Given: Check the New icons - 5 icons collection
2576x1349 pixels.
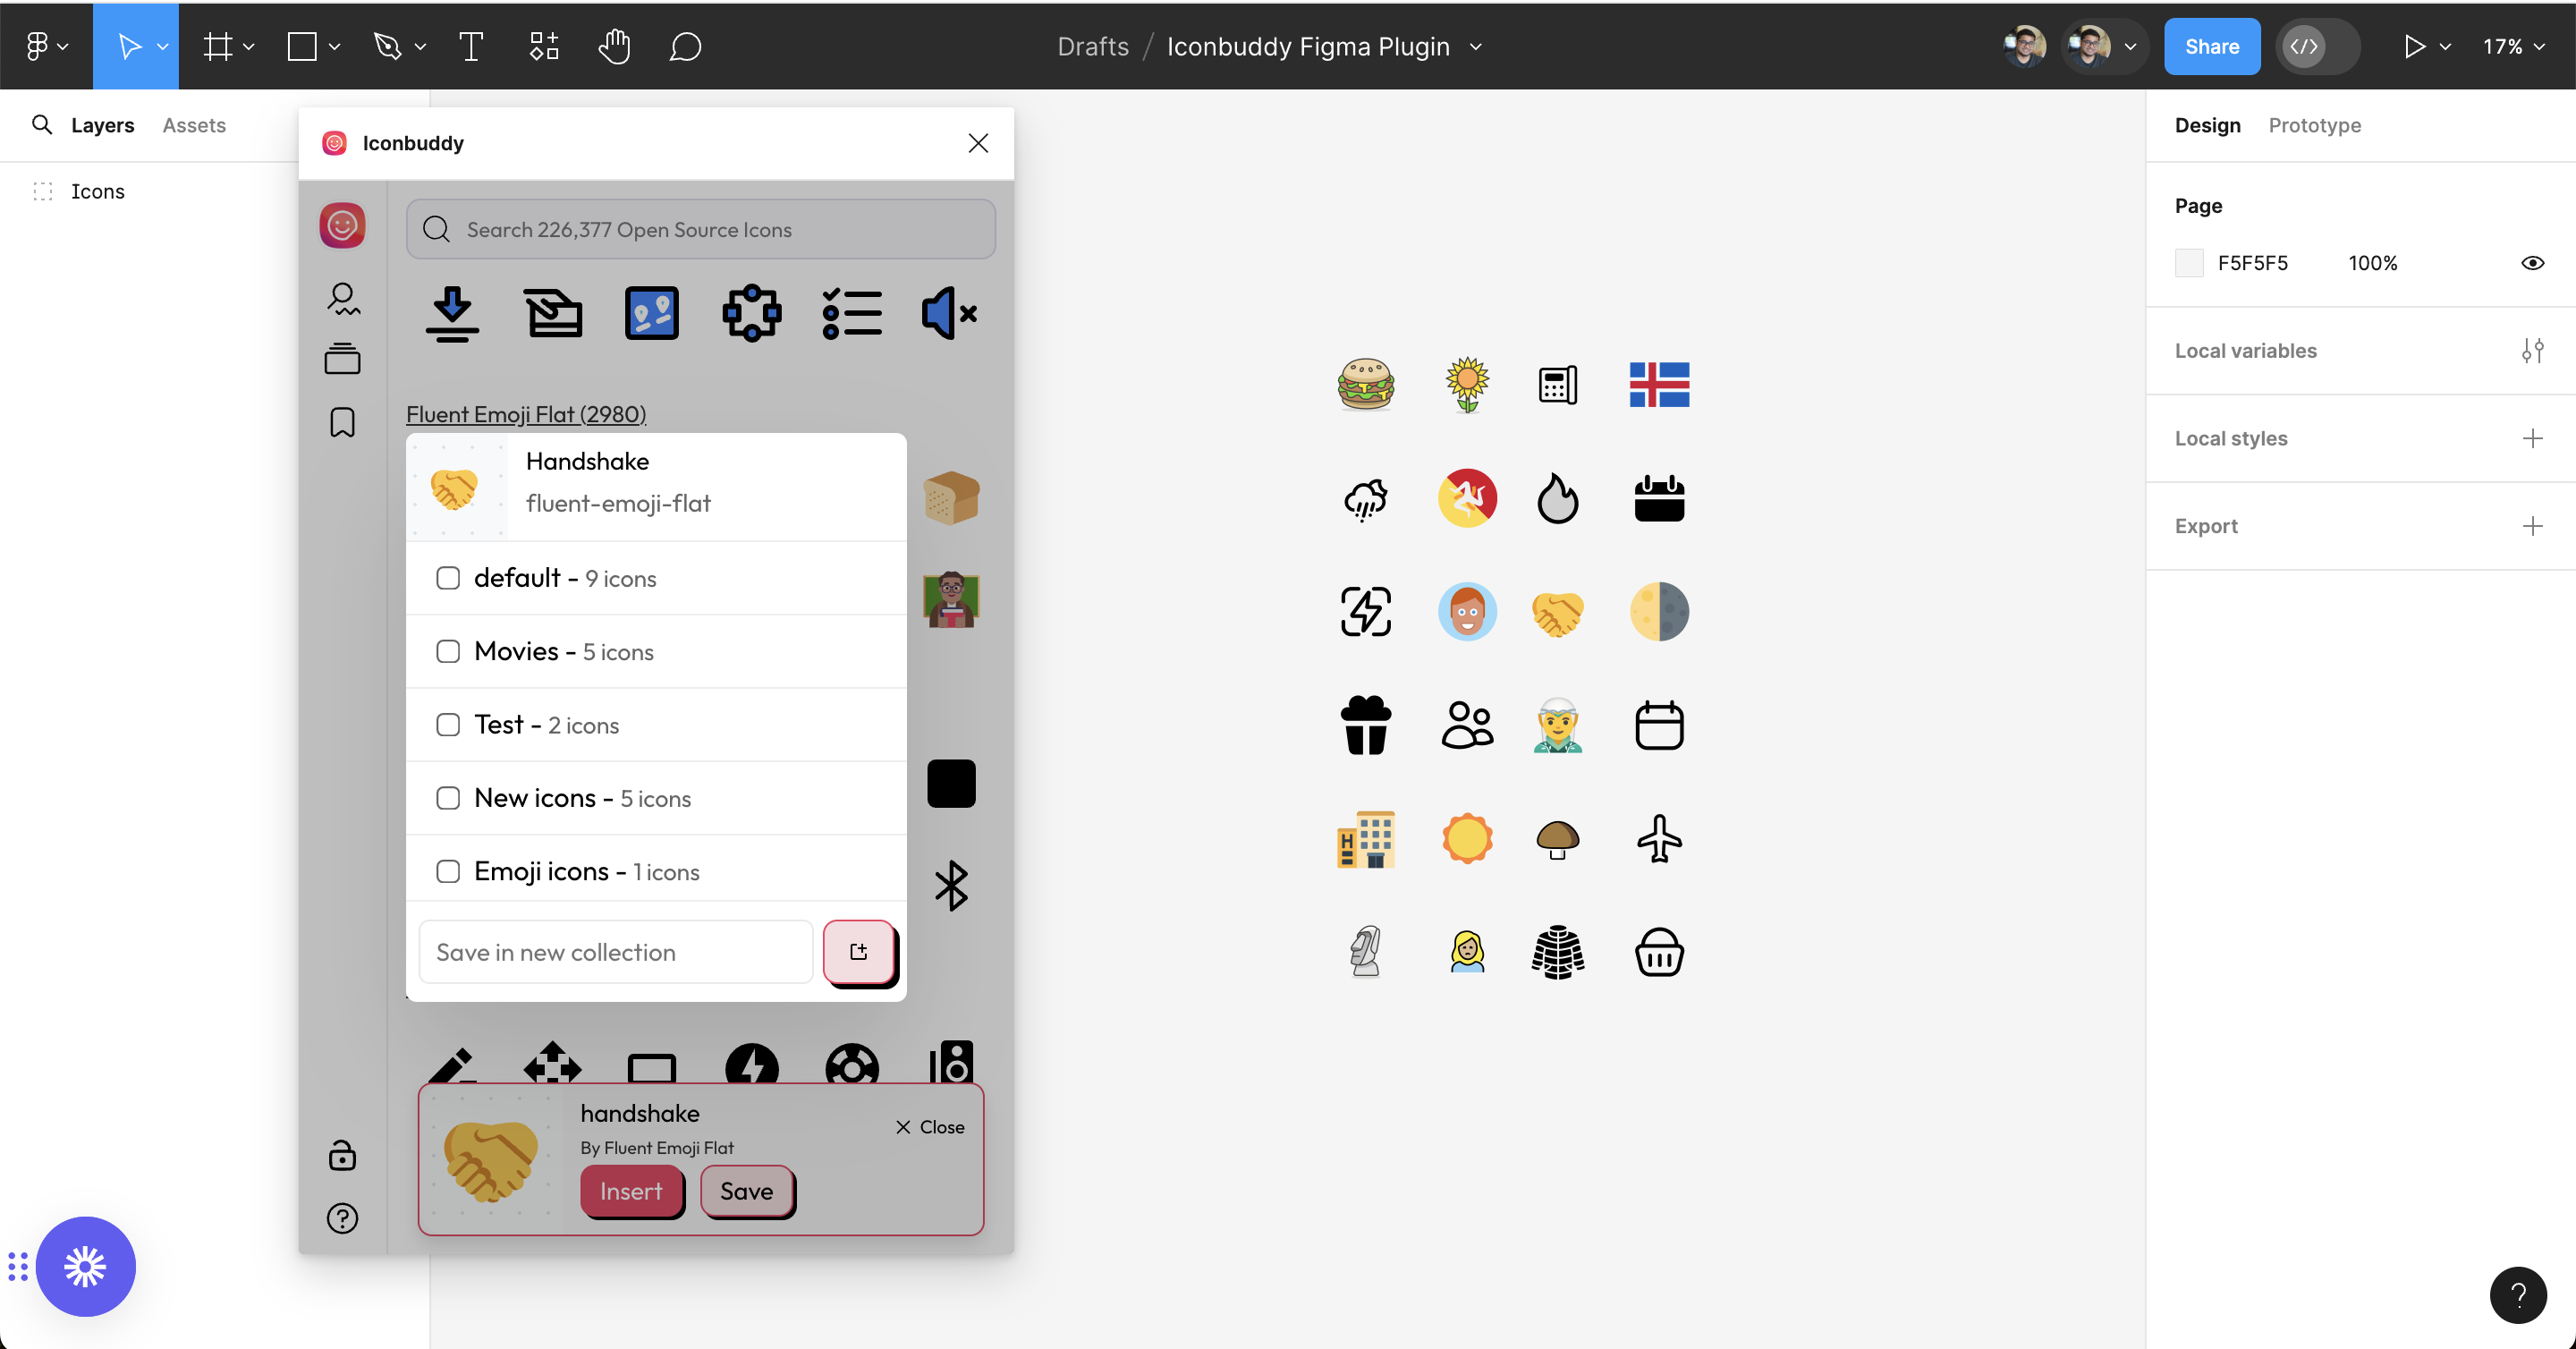Looking at the screenshot, I should coord(448,798).
